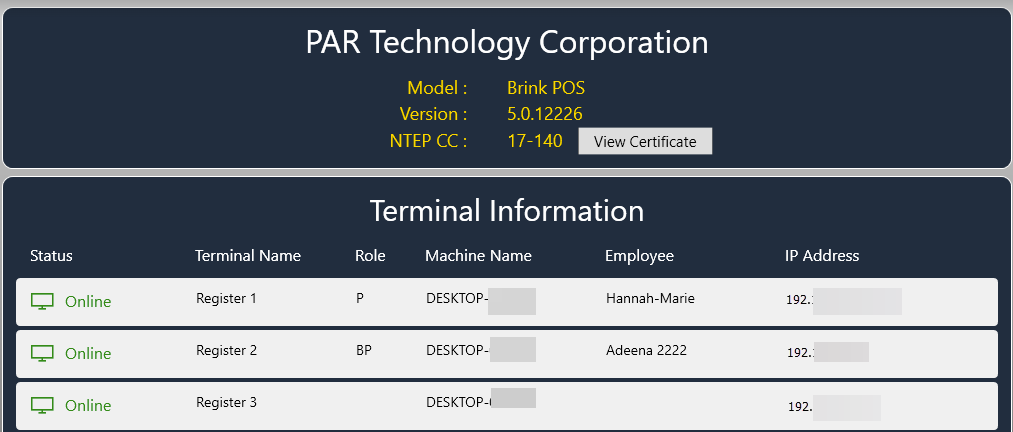Click the Status column header
The image size is (1013, 432).
51,256
